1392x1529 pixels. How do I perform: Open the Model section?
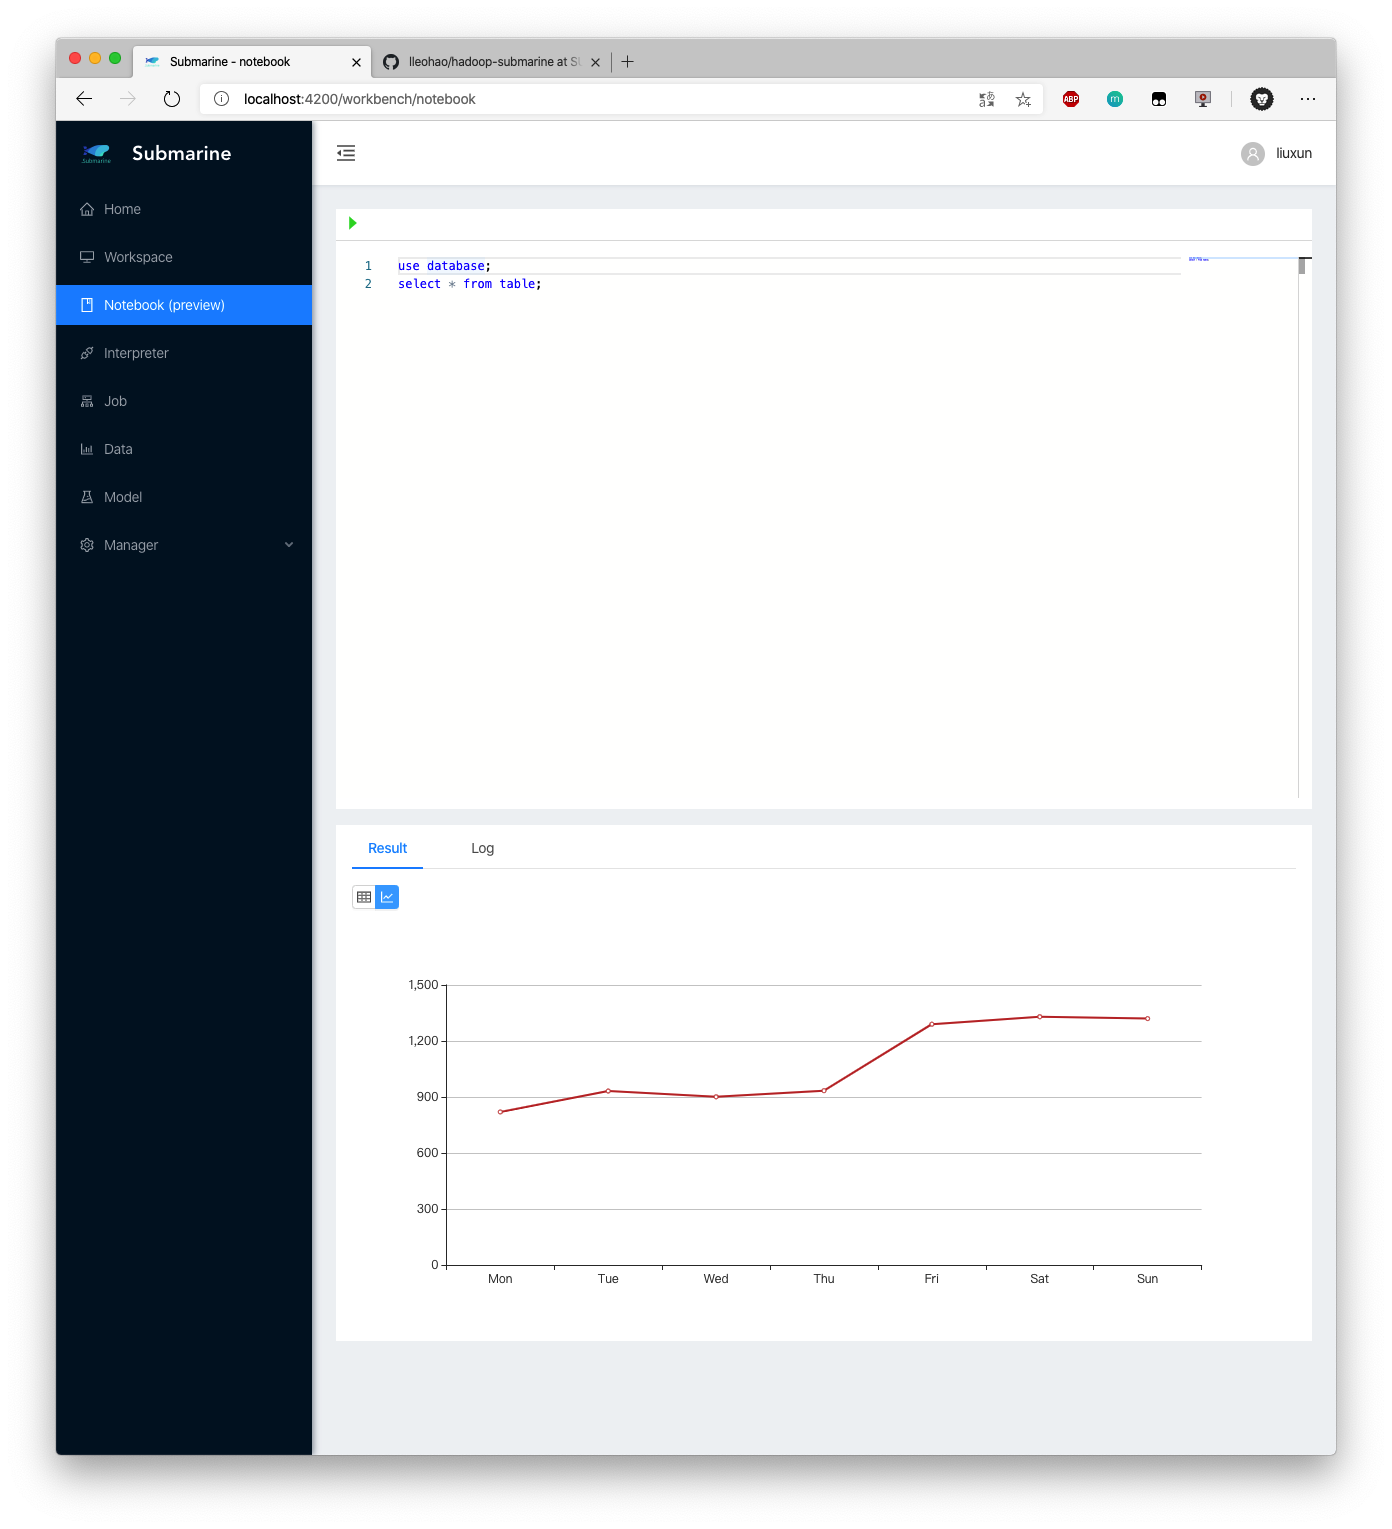184,497
